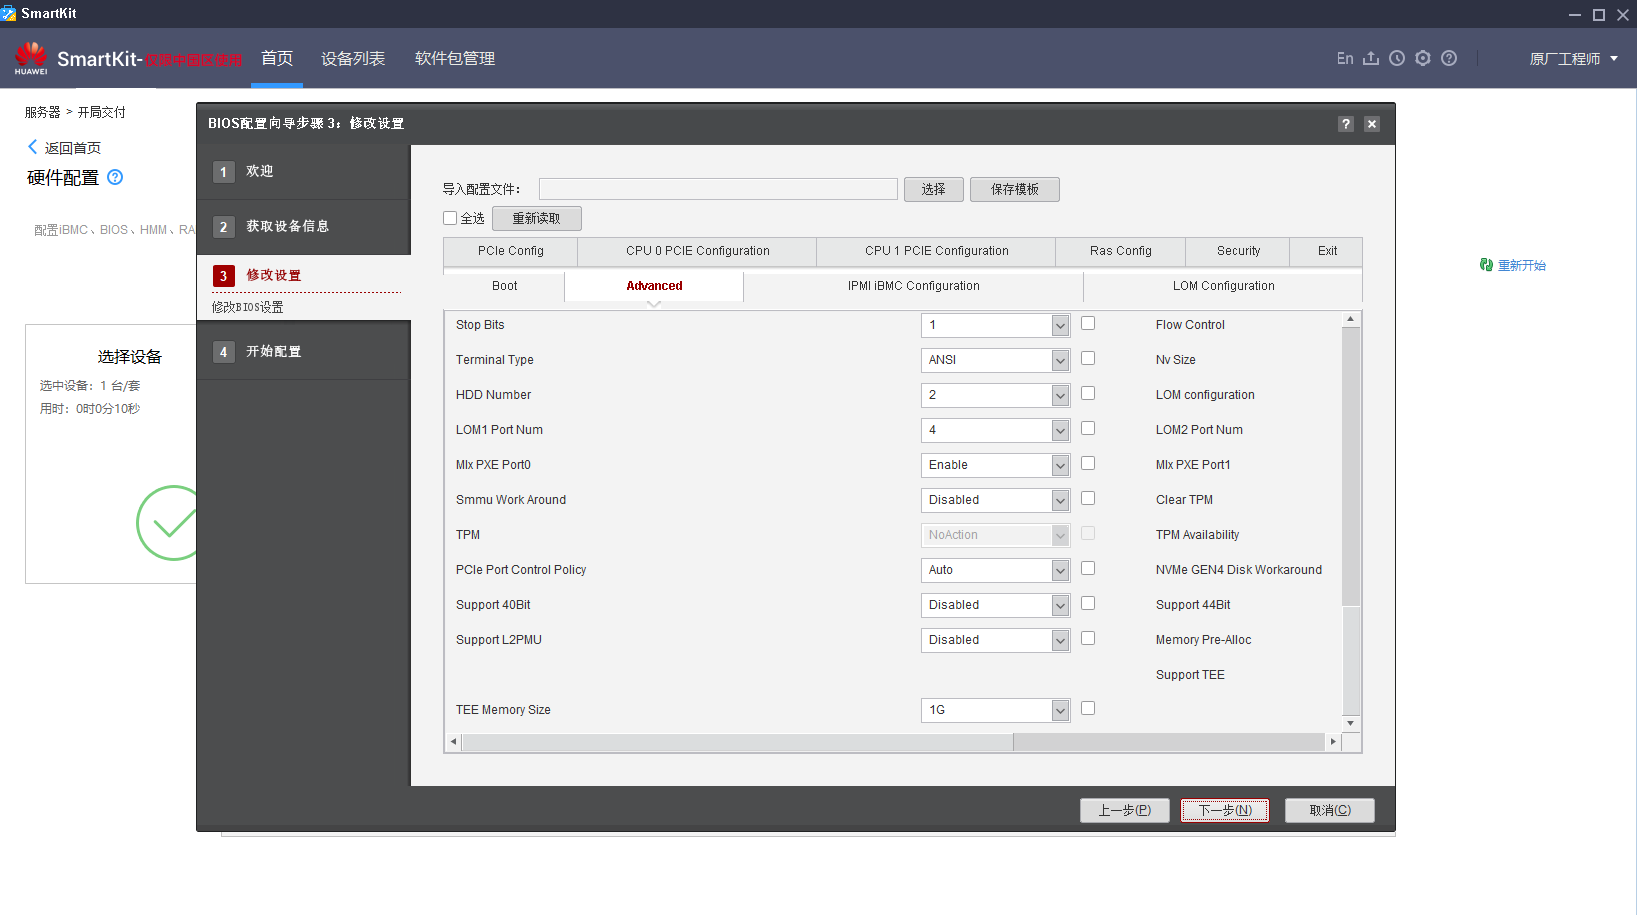Switch to the LOM Configuration tab
Image resolution: width=1637 pixels, height=915 pixels.
pos(1223,286)
